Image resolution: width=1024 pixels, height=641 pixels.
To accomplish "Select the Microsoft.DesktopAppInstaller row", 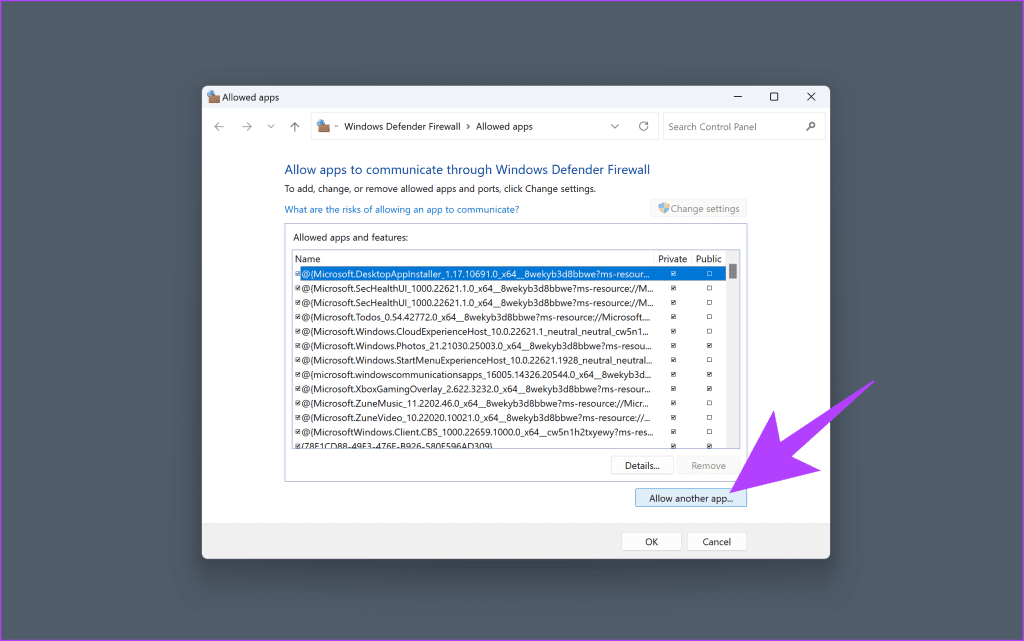I will (x=509, y=274).
